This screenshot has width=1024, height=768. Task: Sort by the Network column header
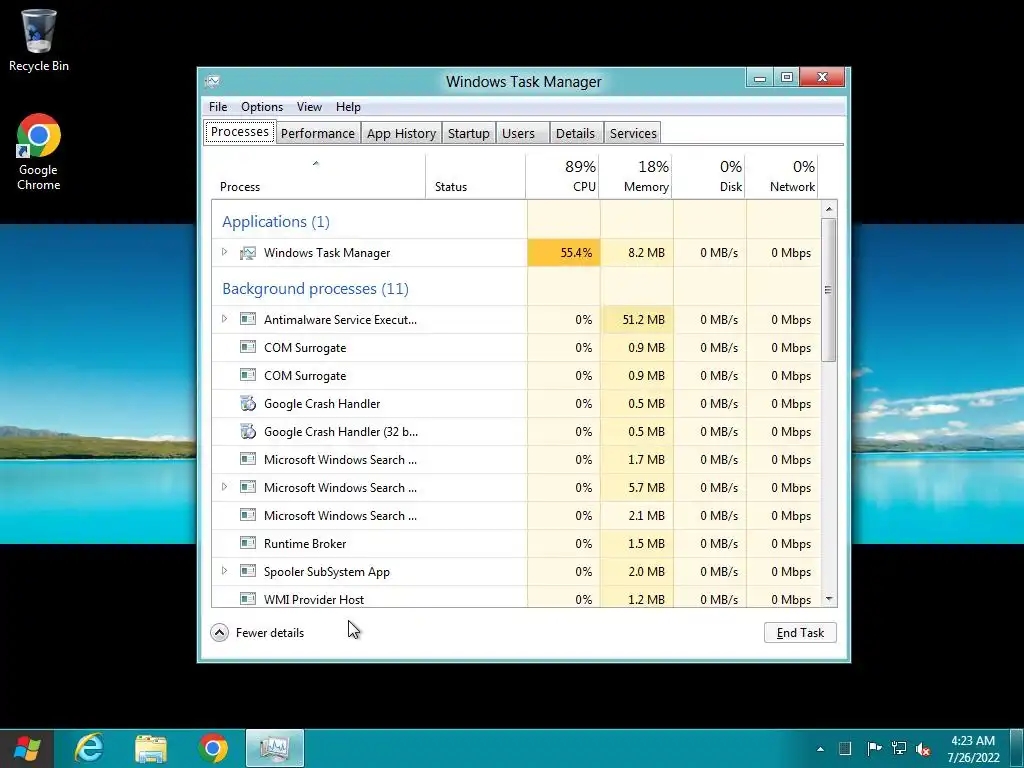coord(782,176)
